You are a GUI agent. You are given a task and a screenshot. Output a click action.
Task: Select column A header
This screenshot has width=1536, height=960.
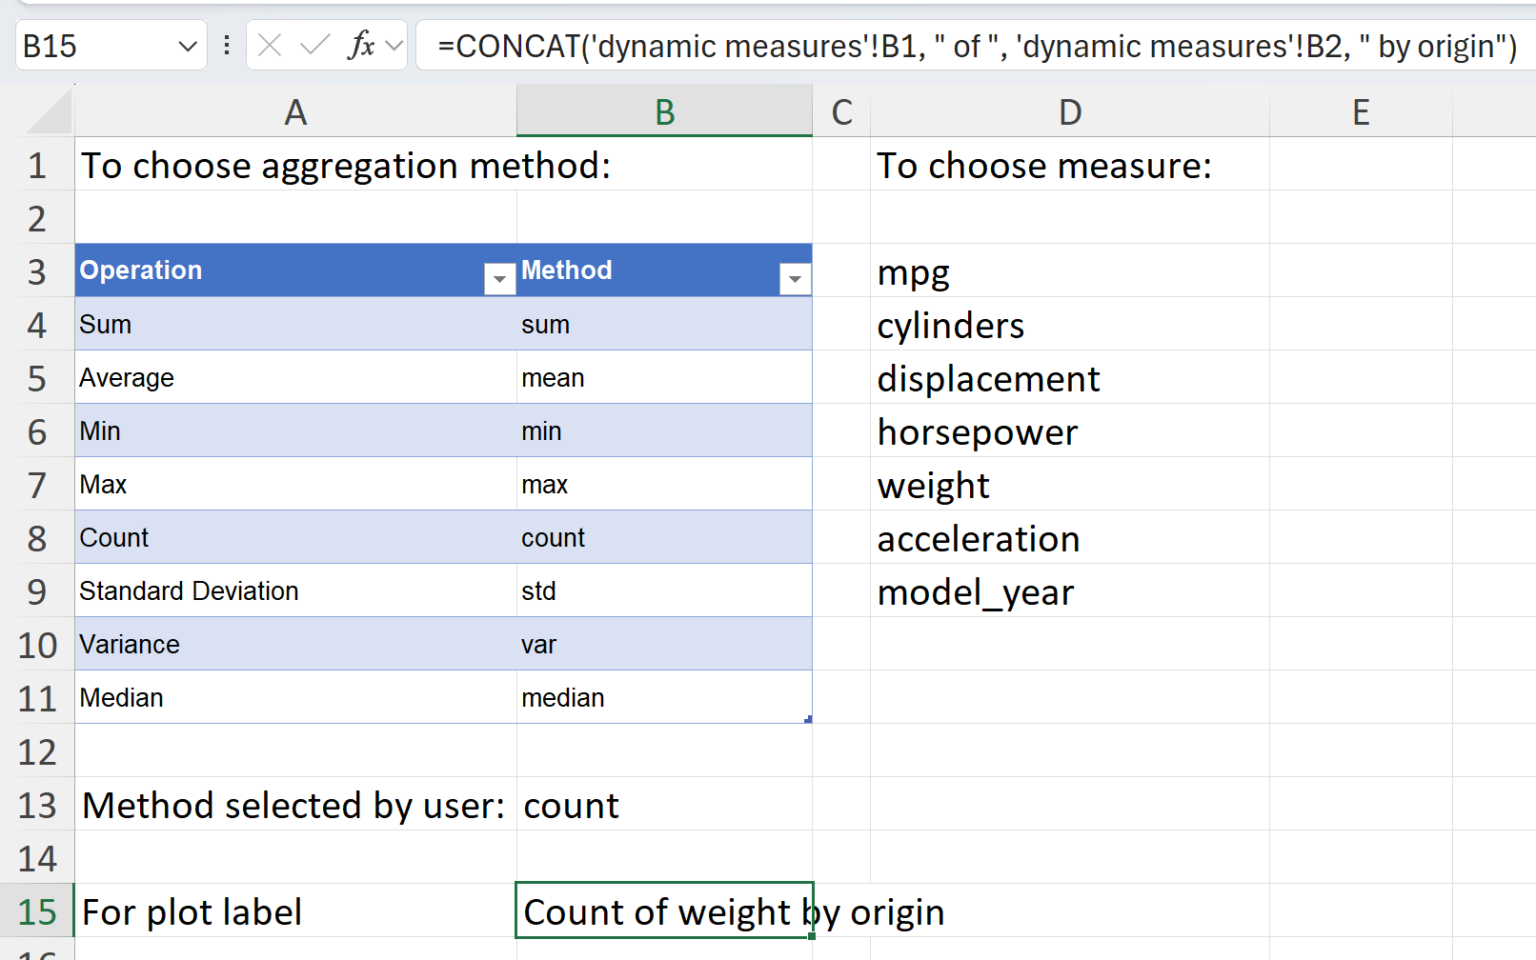tap(295, 112)
